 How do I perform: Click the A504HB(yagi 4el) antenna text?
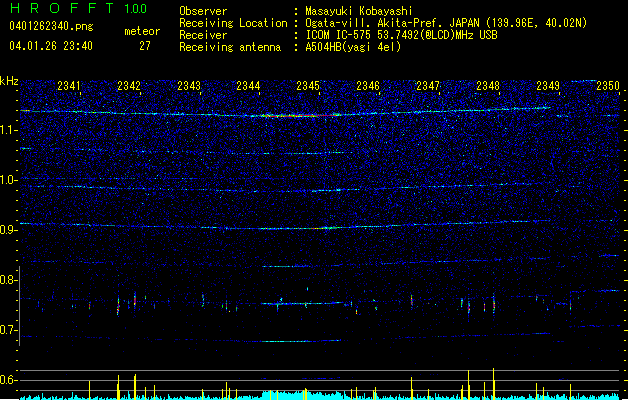pyautogui.click(x=353, y=47)
